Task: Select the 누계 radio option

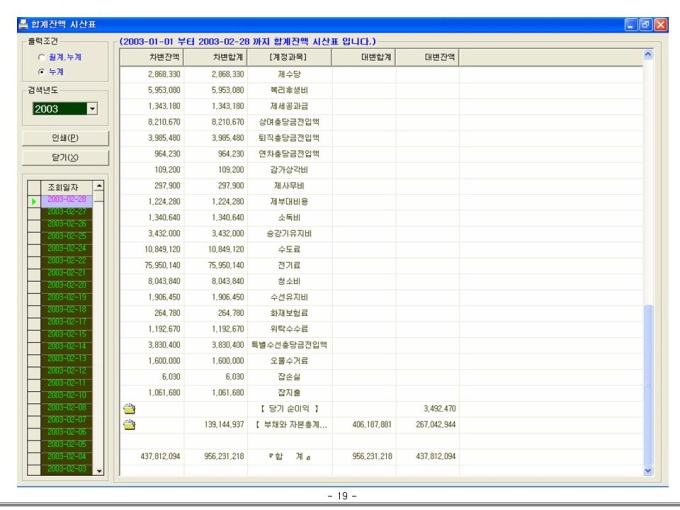Action: (x=41, y=72)
